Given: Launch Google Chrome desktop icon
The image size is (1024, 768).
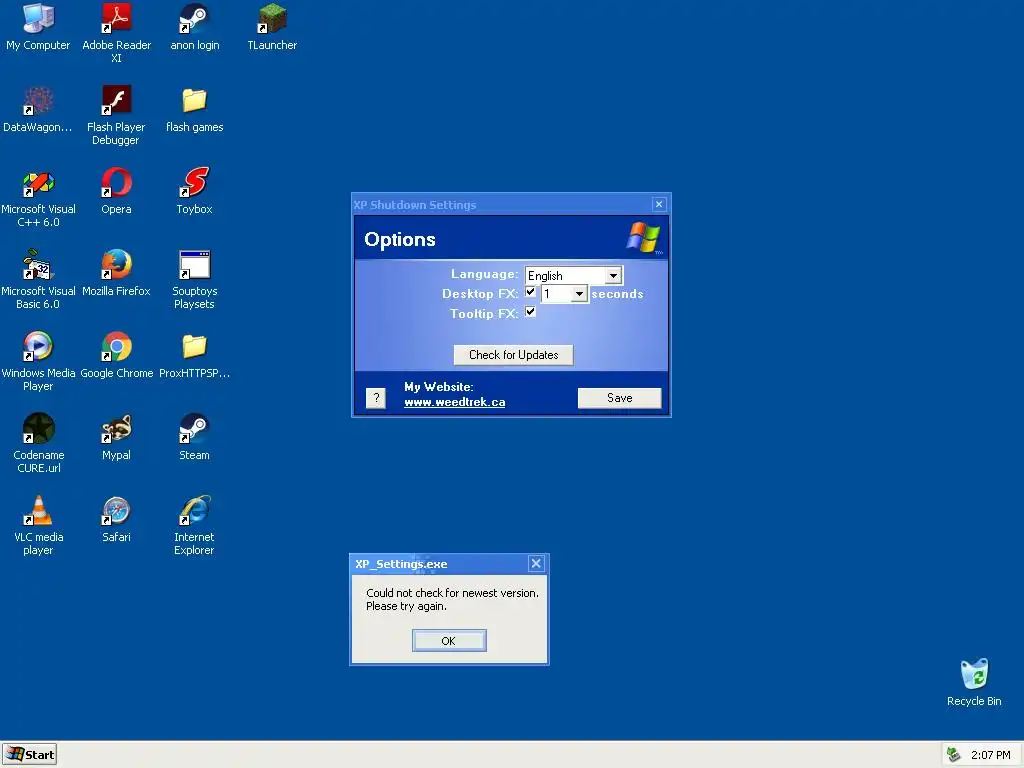Looking at the screenshot, I should 116,356.
